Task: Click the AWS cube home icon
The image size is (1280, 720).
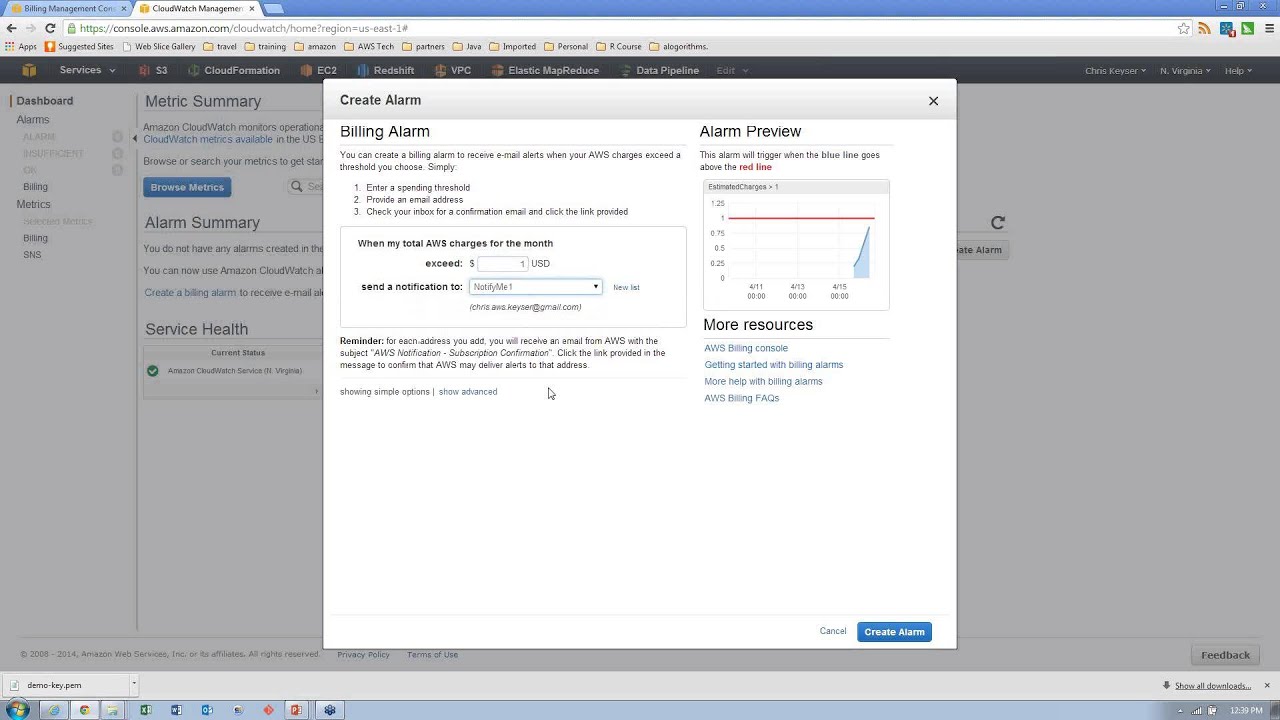Action: click(x=29, y=70)
